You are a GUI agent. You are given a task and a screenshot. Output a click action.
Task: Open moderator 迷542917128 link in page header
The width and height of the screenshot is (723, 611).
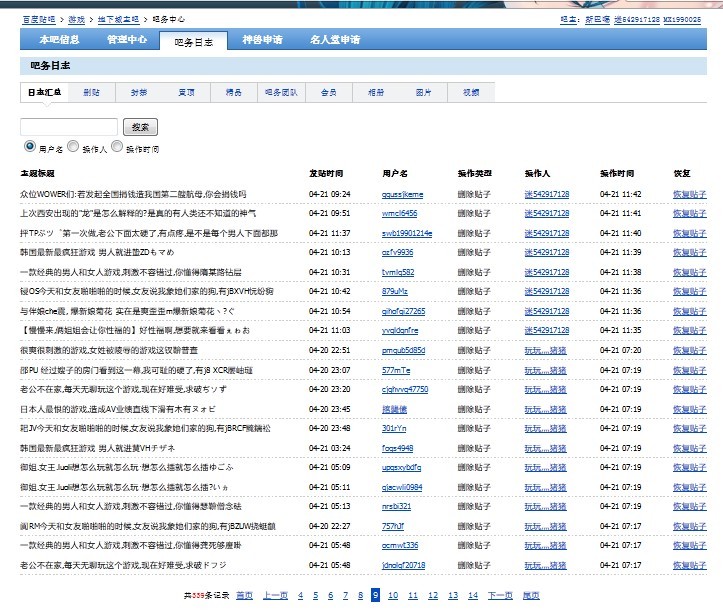coord(637,19)
